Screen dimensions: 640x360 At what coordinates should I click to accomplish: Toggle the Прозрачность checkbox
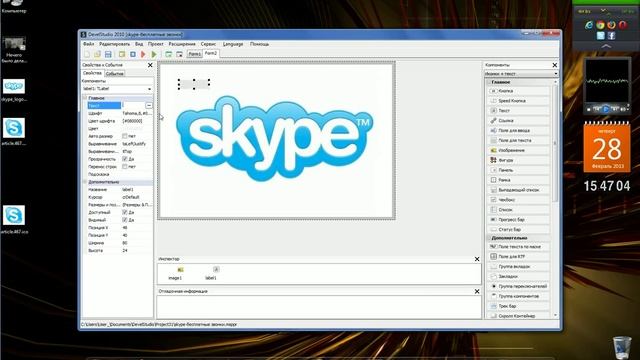125,159
